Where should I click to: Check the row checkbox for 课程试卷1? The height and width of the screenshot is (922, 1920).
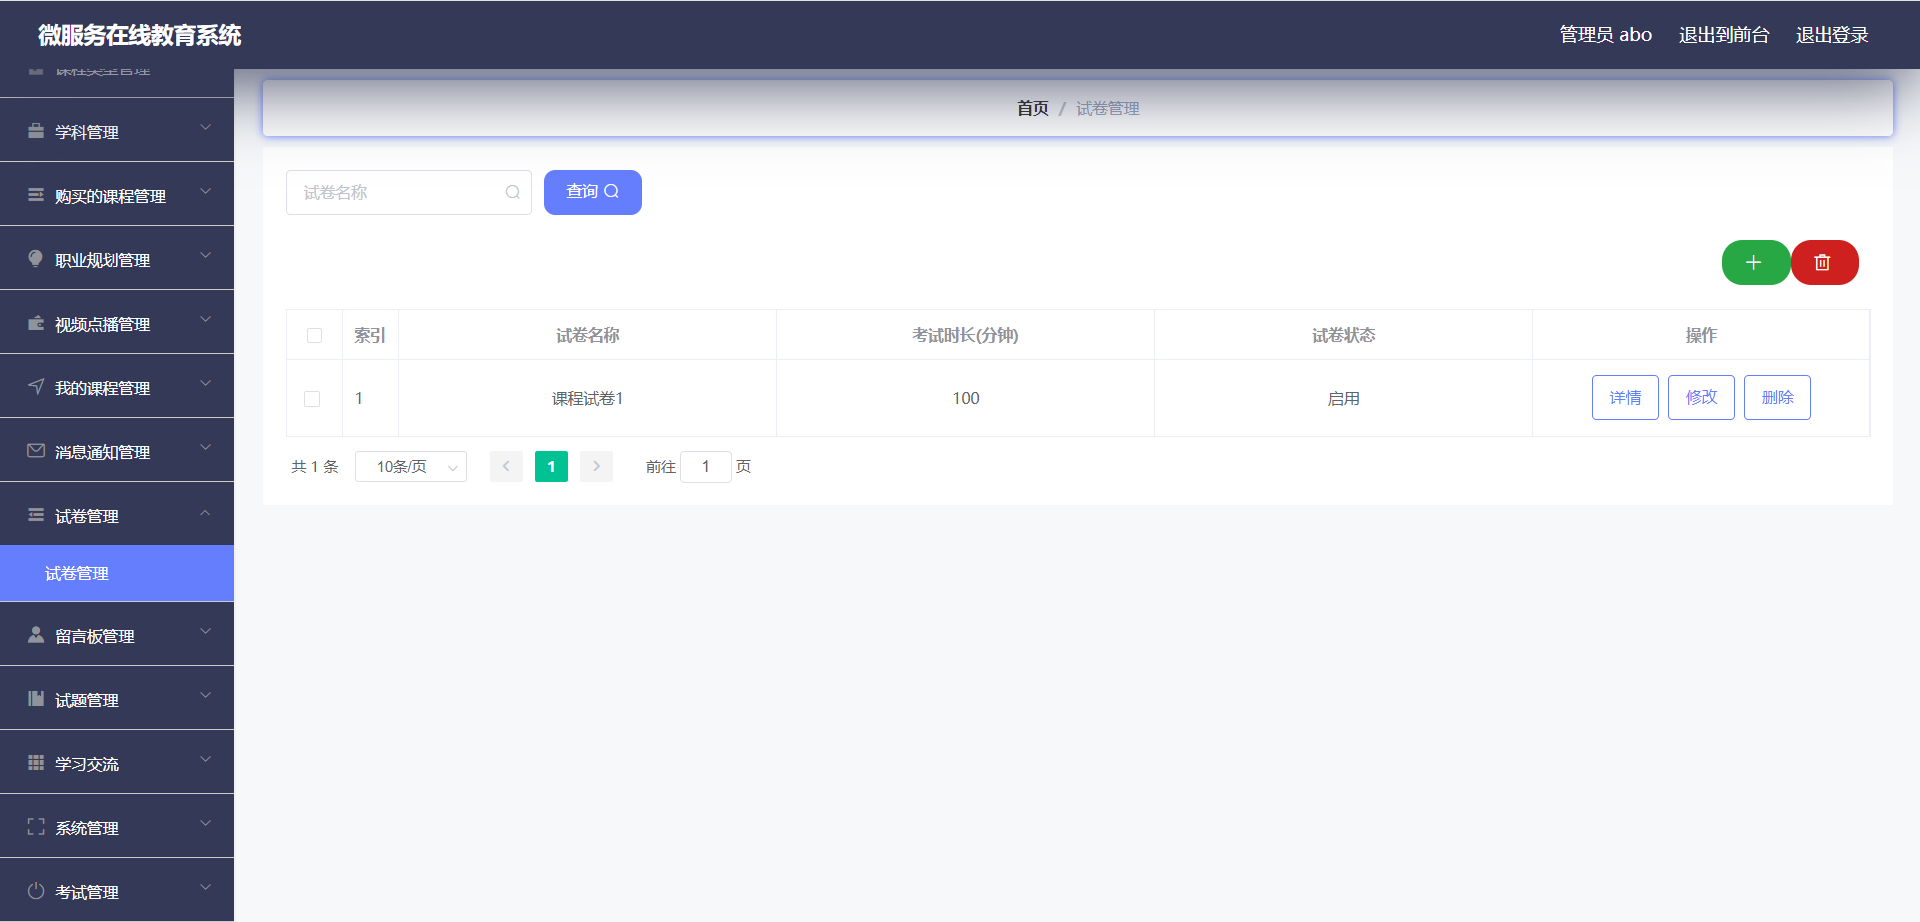point(312,398)
